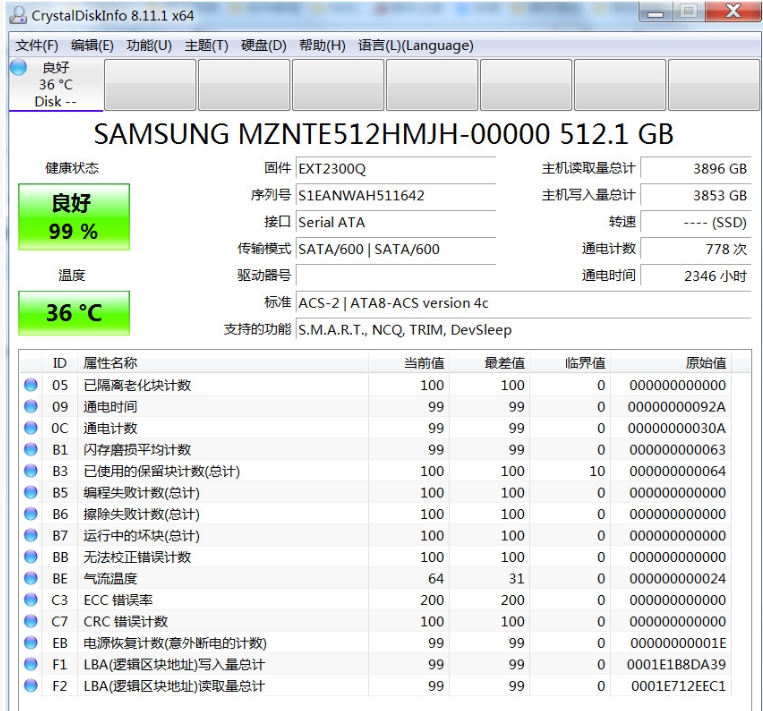Click the rotation rate ---- (SSD) value

coord(696,222)
